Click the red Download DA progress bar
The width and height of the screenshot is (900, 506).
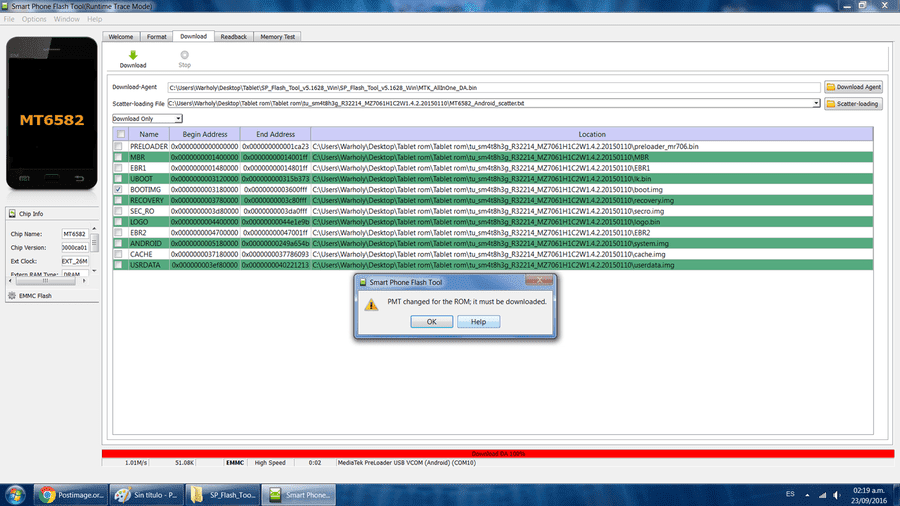click(498, 454)
